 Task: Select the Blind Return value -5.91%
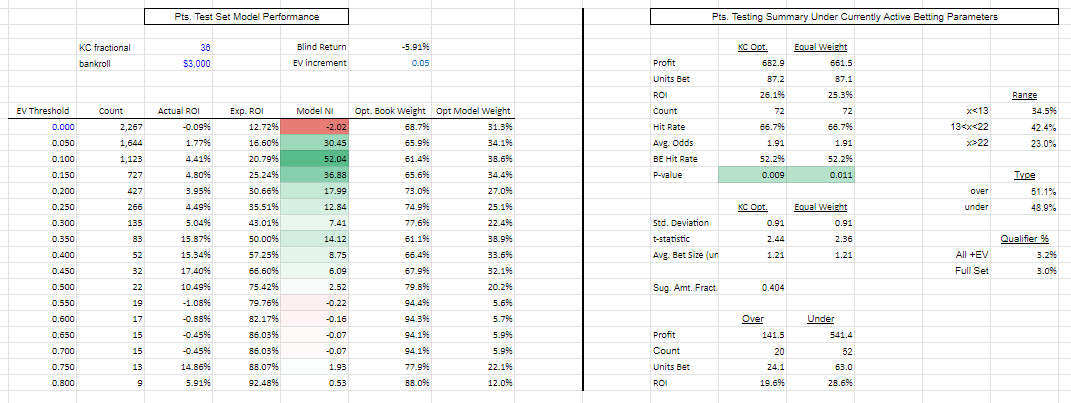point(415,47)
